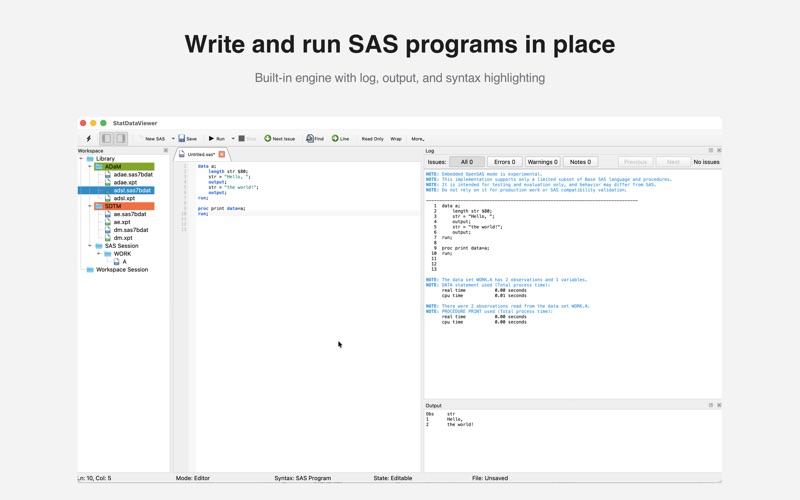Viewport: 800px width, 500px height.
Task: Click the Stop square button
Action: pos(247,139)
